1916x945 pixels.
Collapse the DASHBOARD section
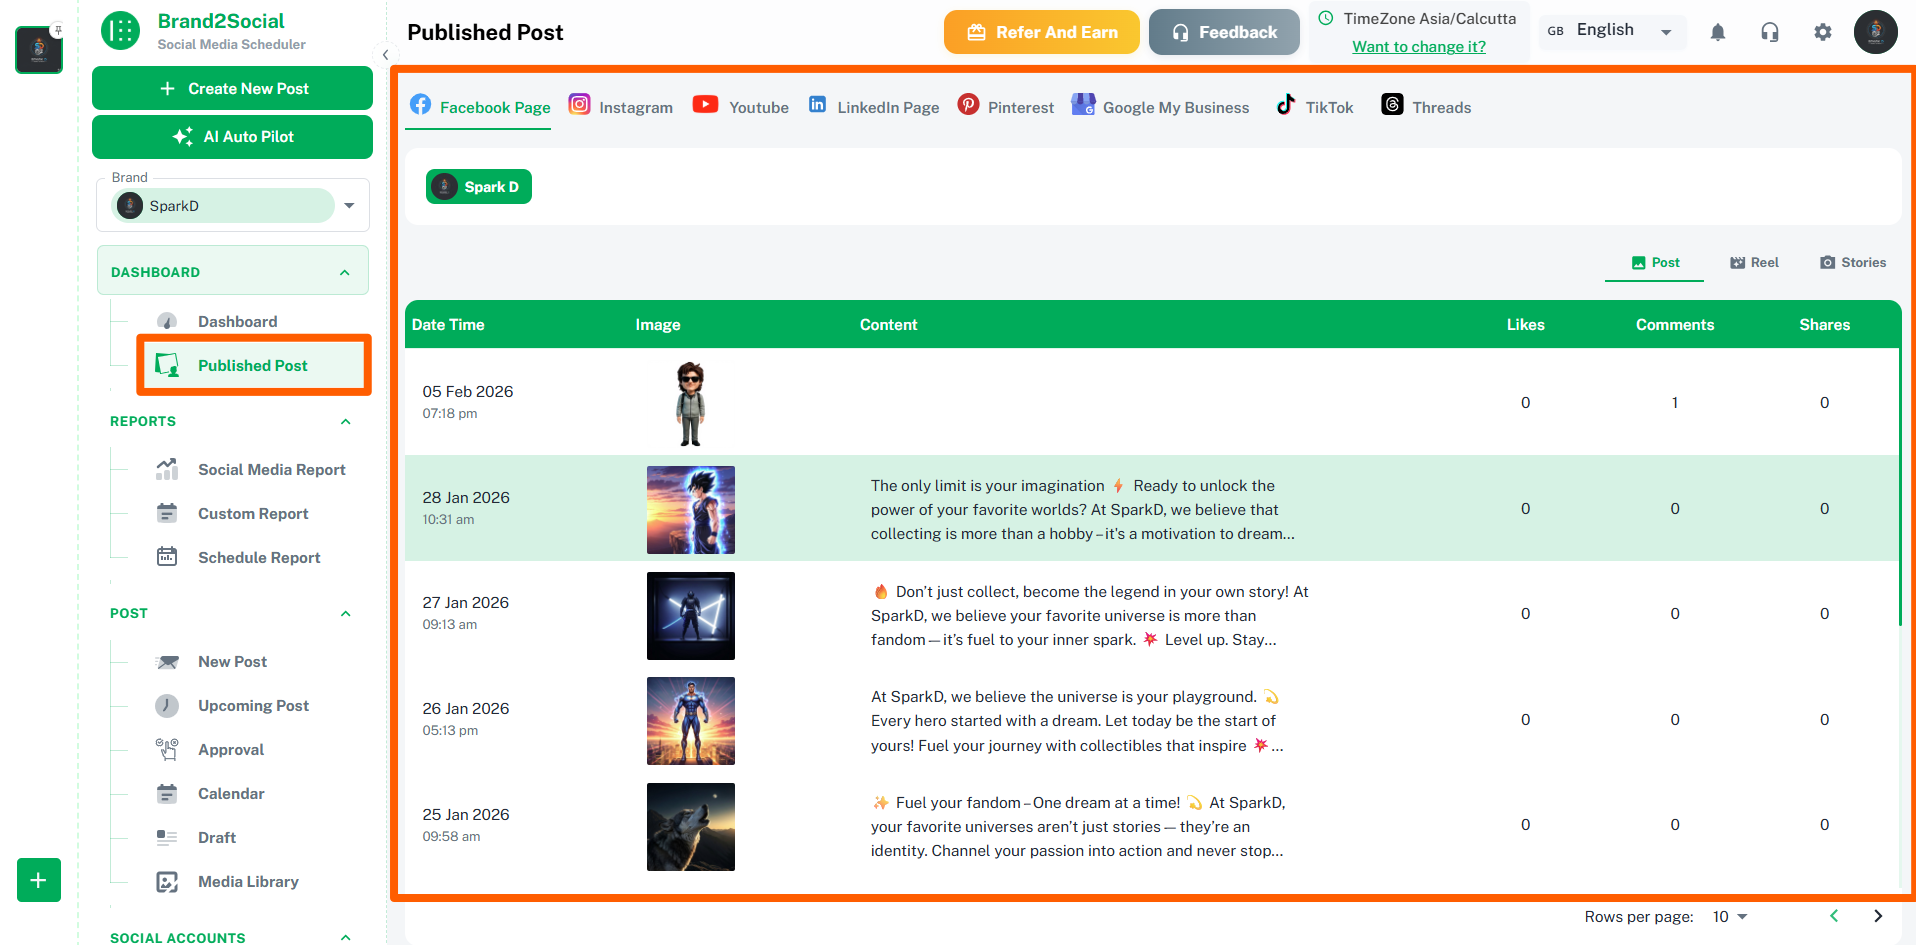coord(345,271)
